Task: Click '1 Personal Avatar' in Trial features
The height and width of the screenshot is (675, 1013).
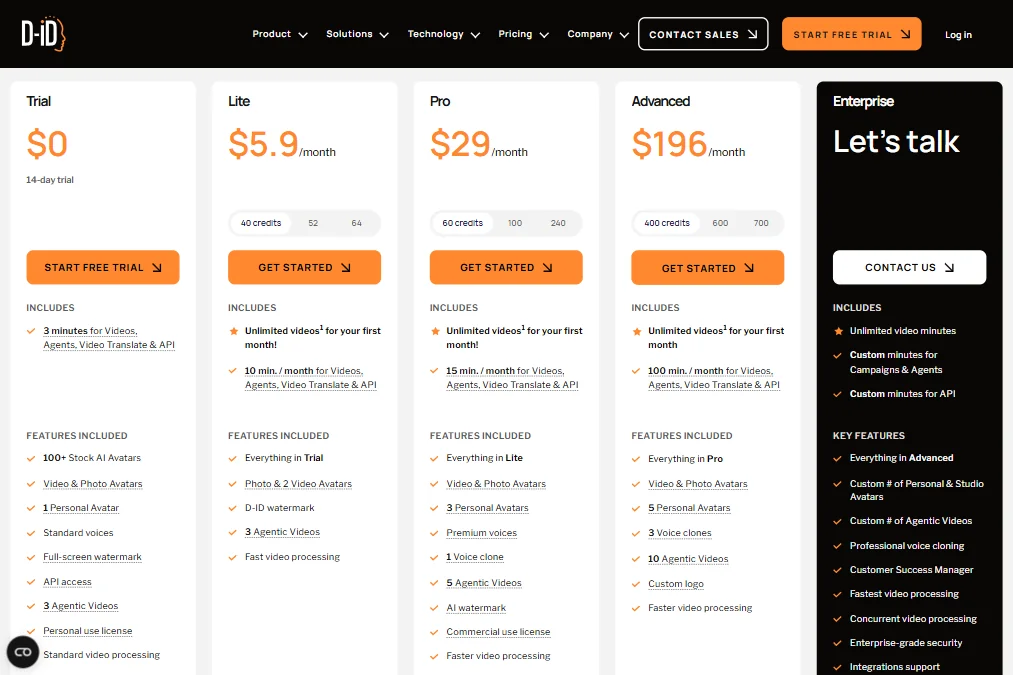Action: [81, 508]
